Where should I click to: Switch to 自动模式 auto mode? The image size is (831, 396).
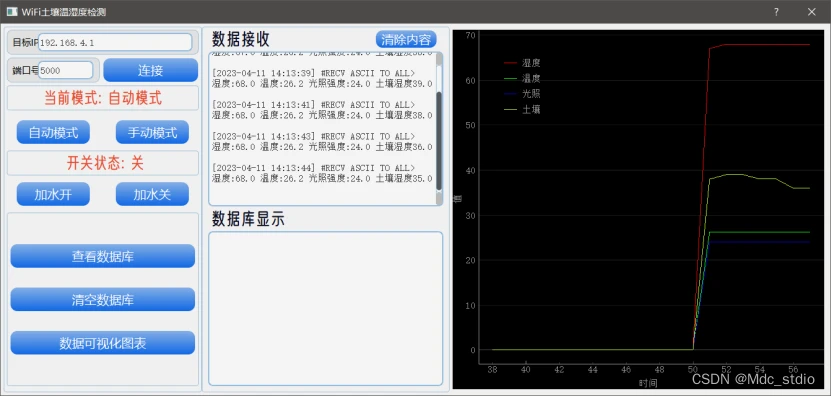(x=53, y=133)
